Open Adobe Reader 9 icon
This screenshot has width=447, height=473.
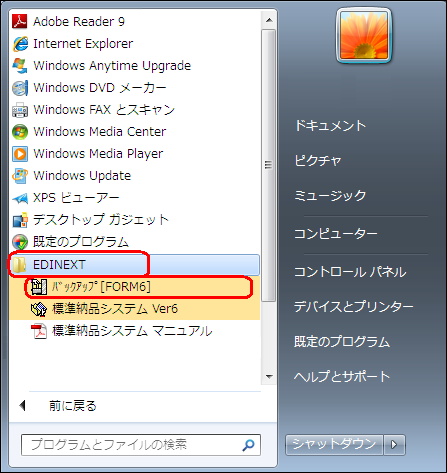[x=20, y=22]
